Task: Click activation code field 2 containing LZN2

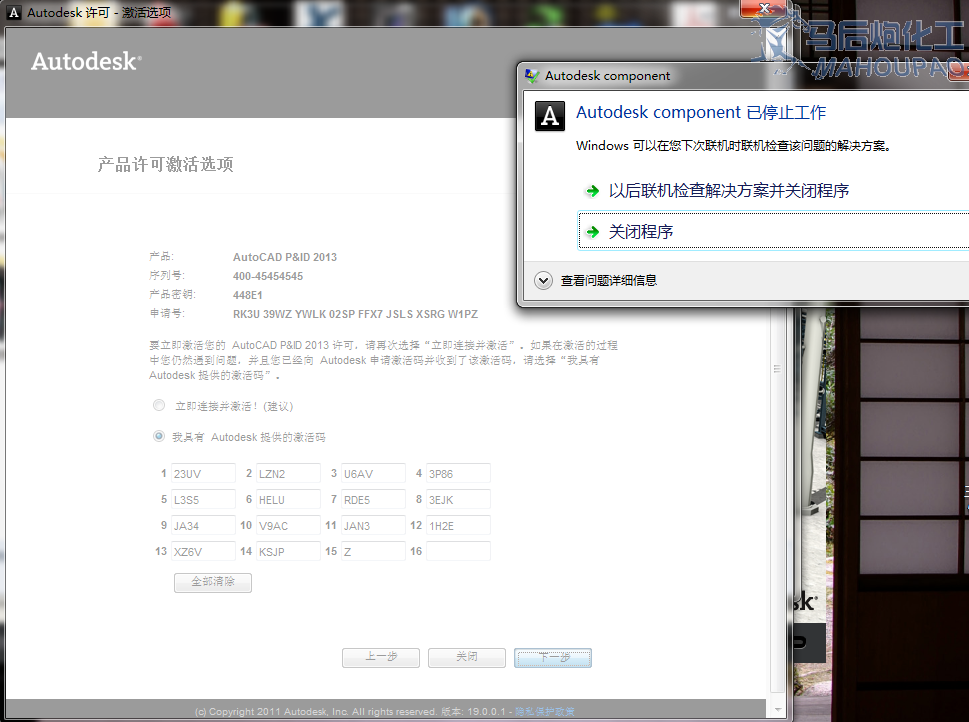Action: click(x=289, y=474)
